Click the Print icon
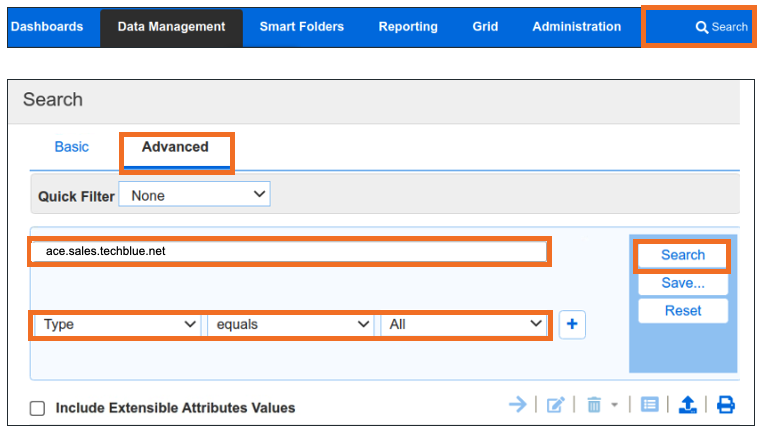The width and height of the screenshot is (763, 435). point(725,404)
